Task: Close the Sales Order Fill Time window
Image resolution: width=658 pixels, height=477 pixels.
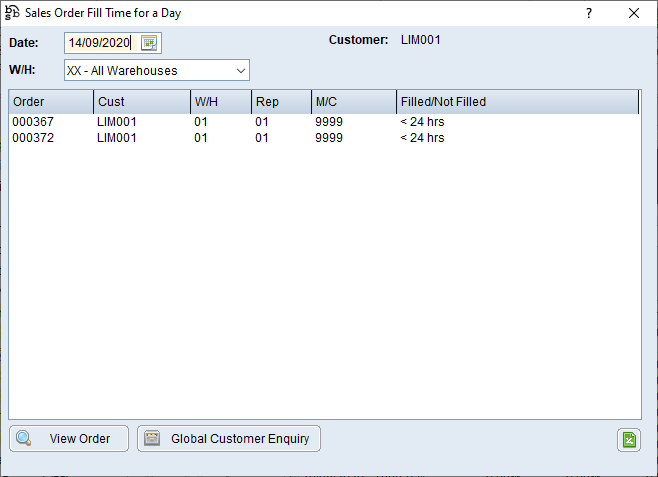Action: coord(633,13)
